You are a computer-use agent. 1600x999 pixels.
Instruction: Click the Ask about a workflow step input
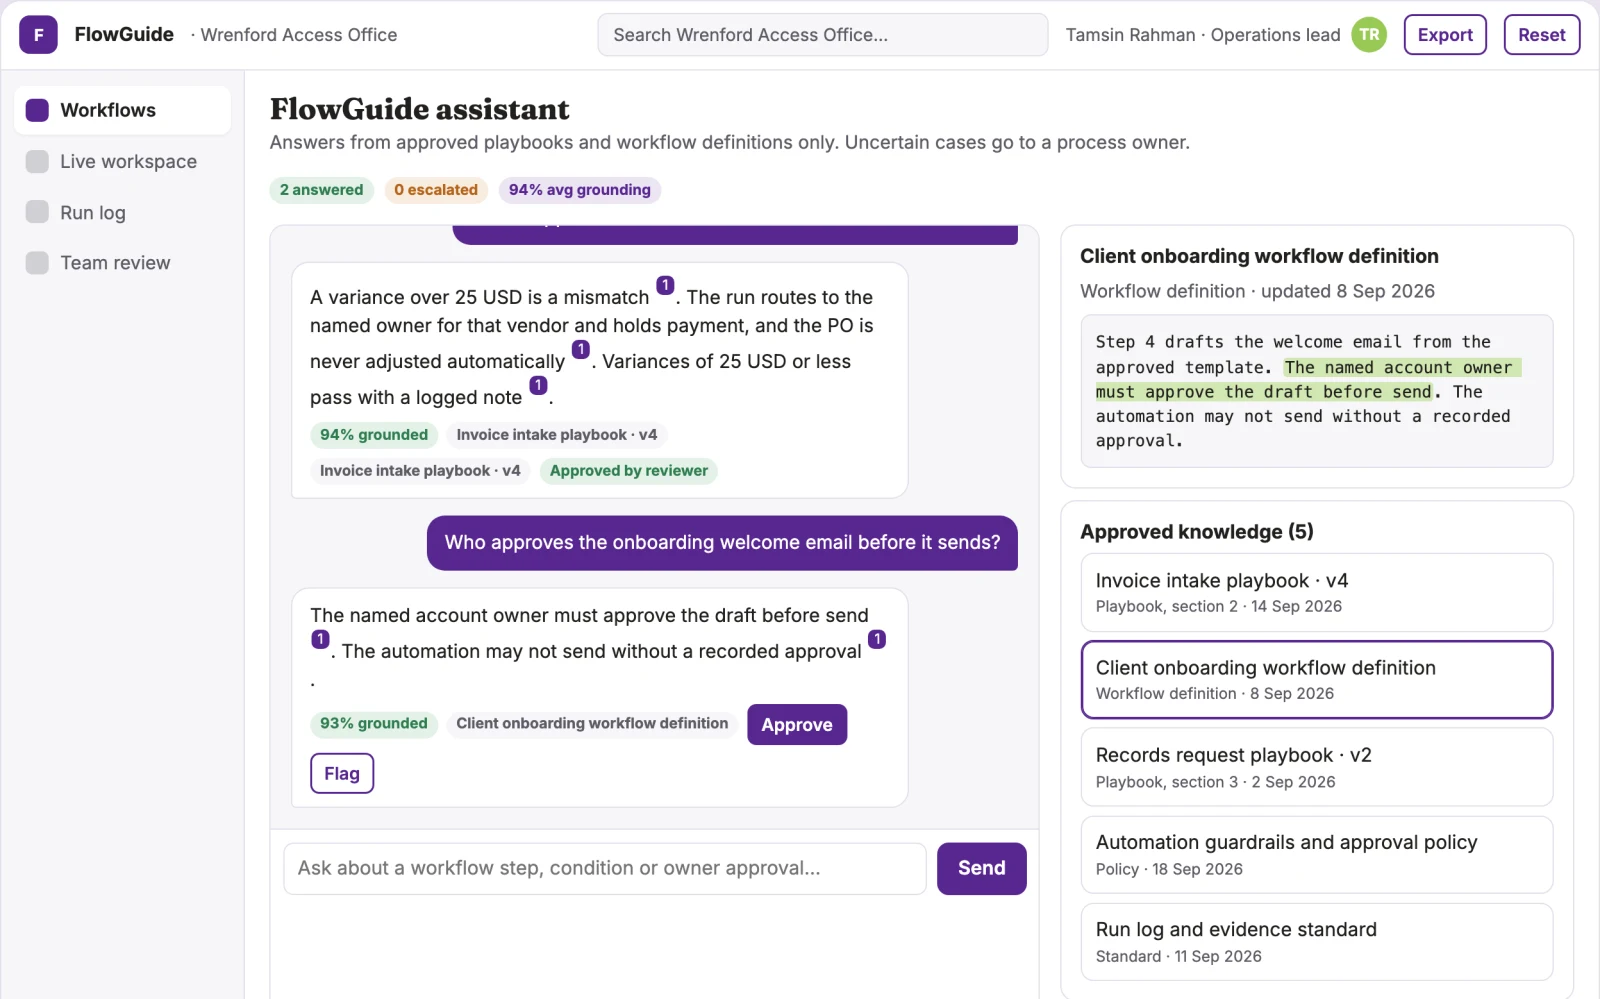tap(605, 868)
